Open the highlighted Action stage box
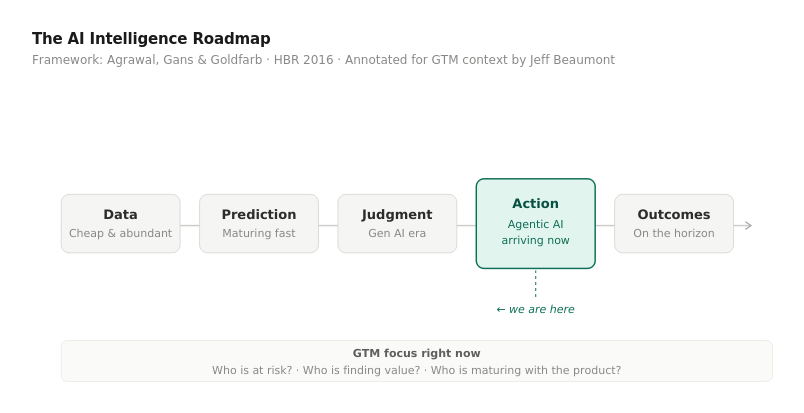This screenshot has width=804, height=413. [x=535, y=223]
